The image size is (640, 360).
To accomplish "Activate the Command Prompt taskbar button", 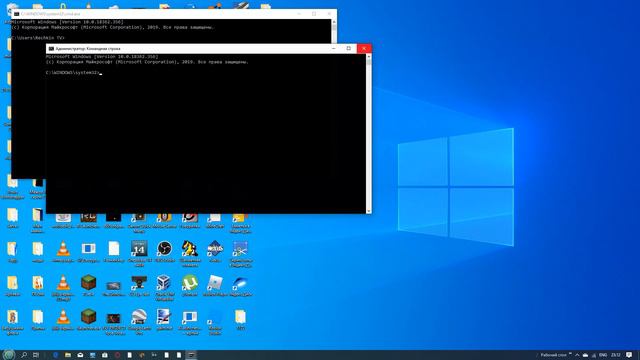I will [x=191, y=355].
